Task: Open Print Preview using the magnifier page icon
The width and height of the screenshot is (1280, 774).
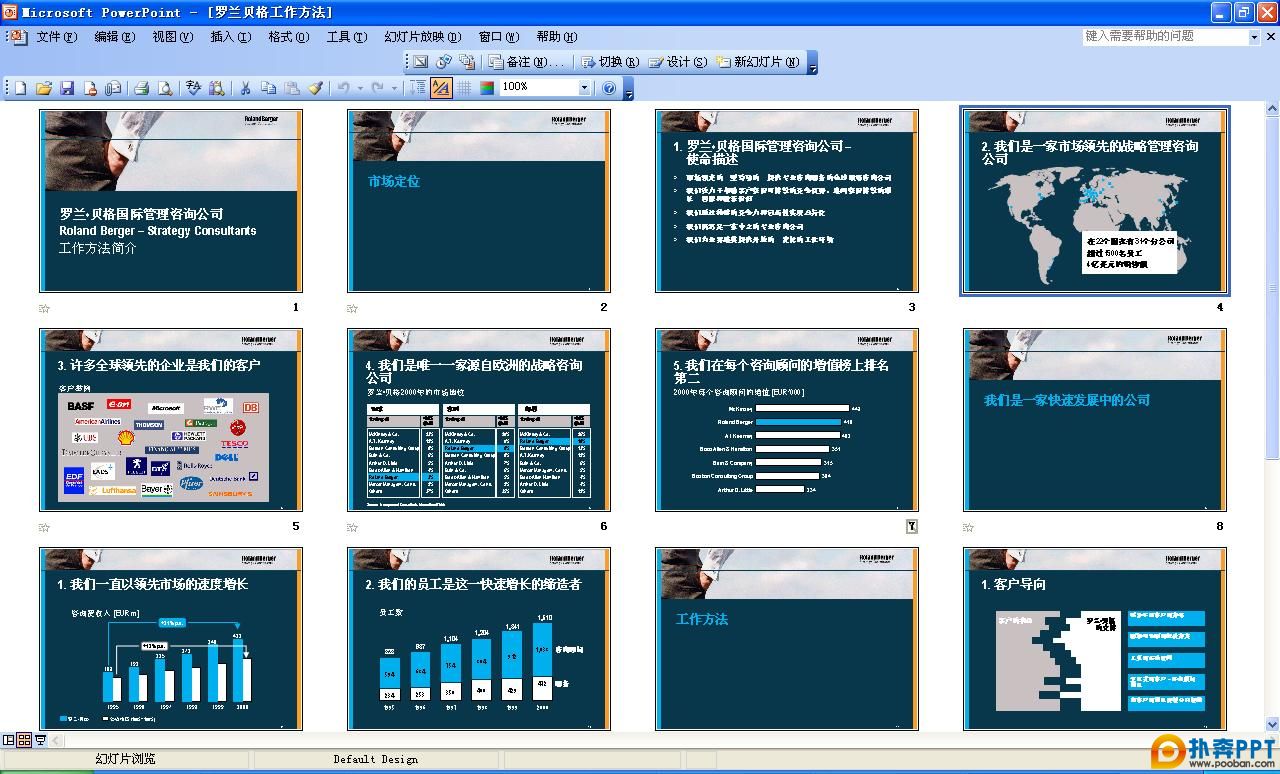Action: point(165,88)
